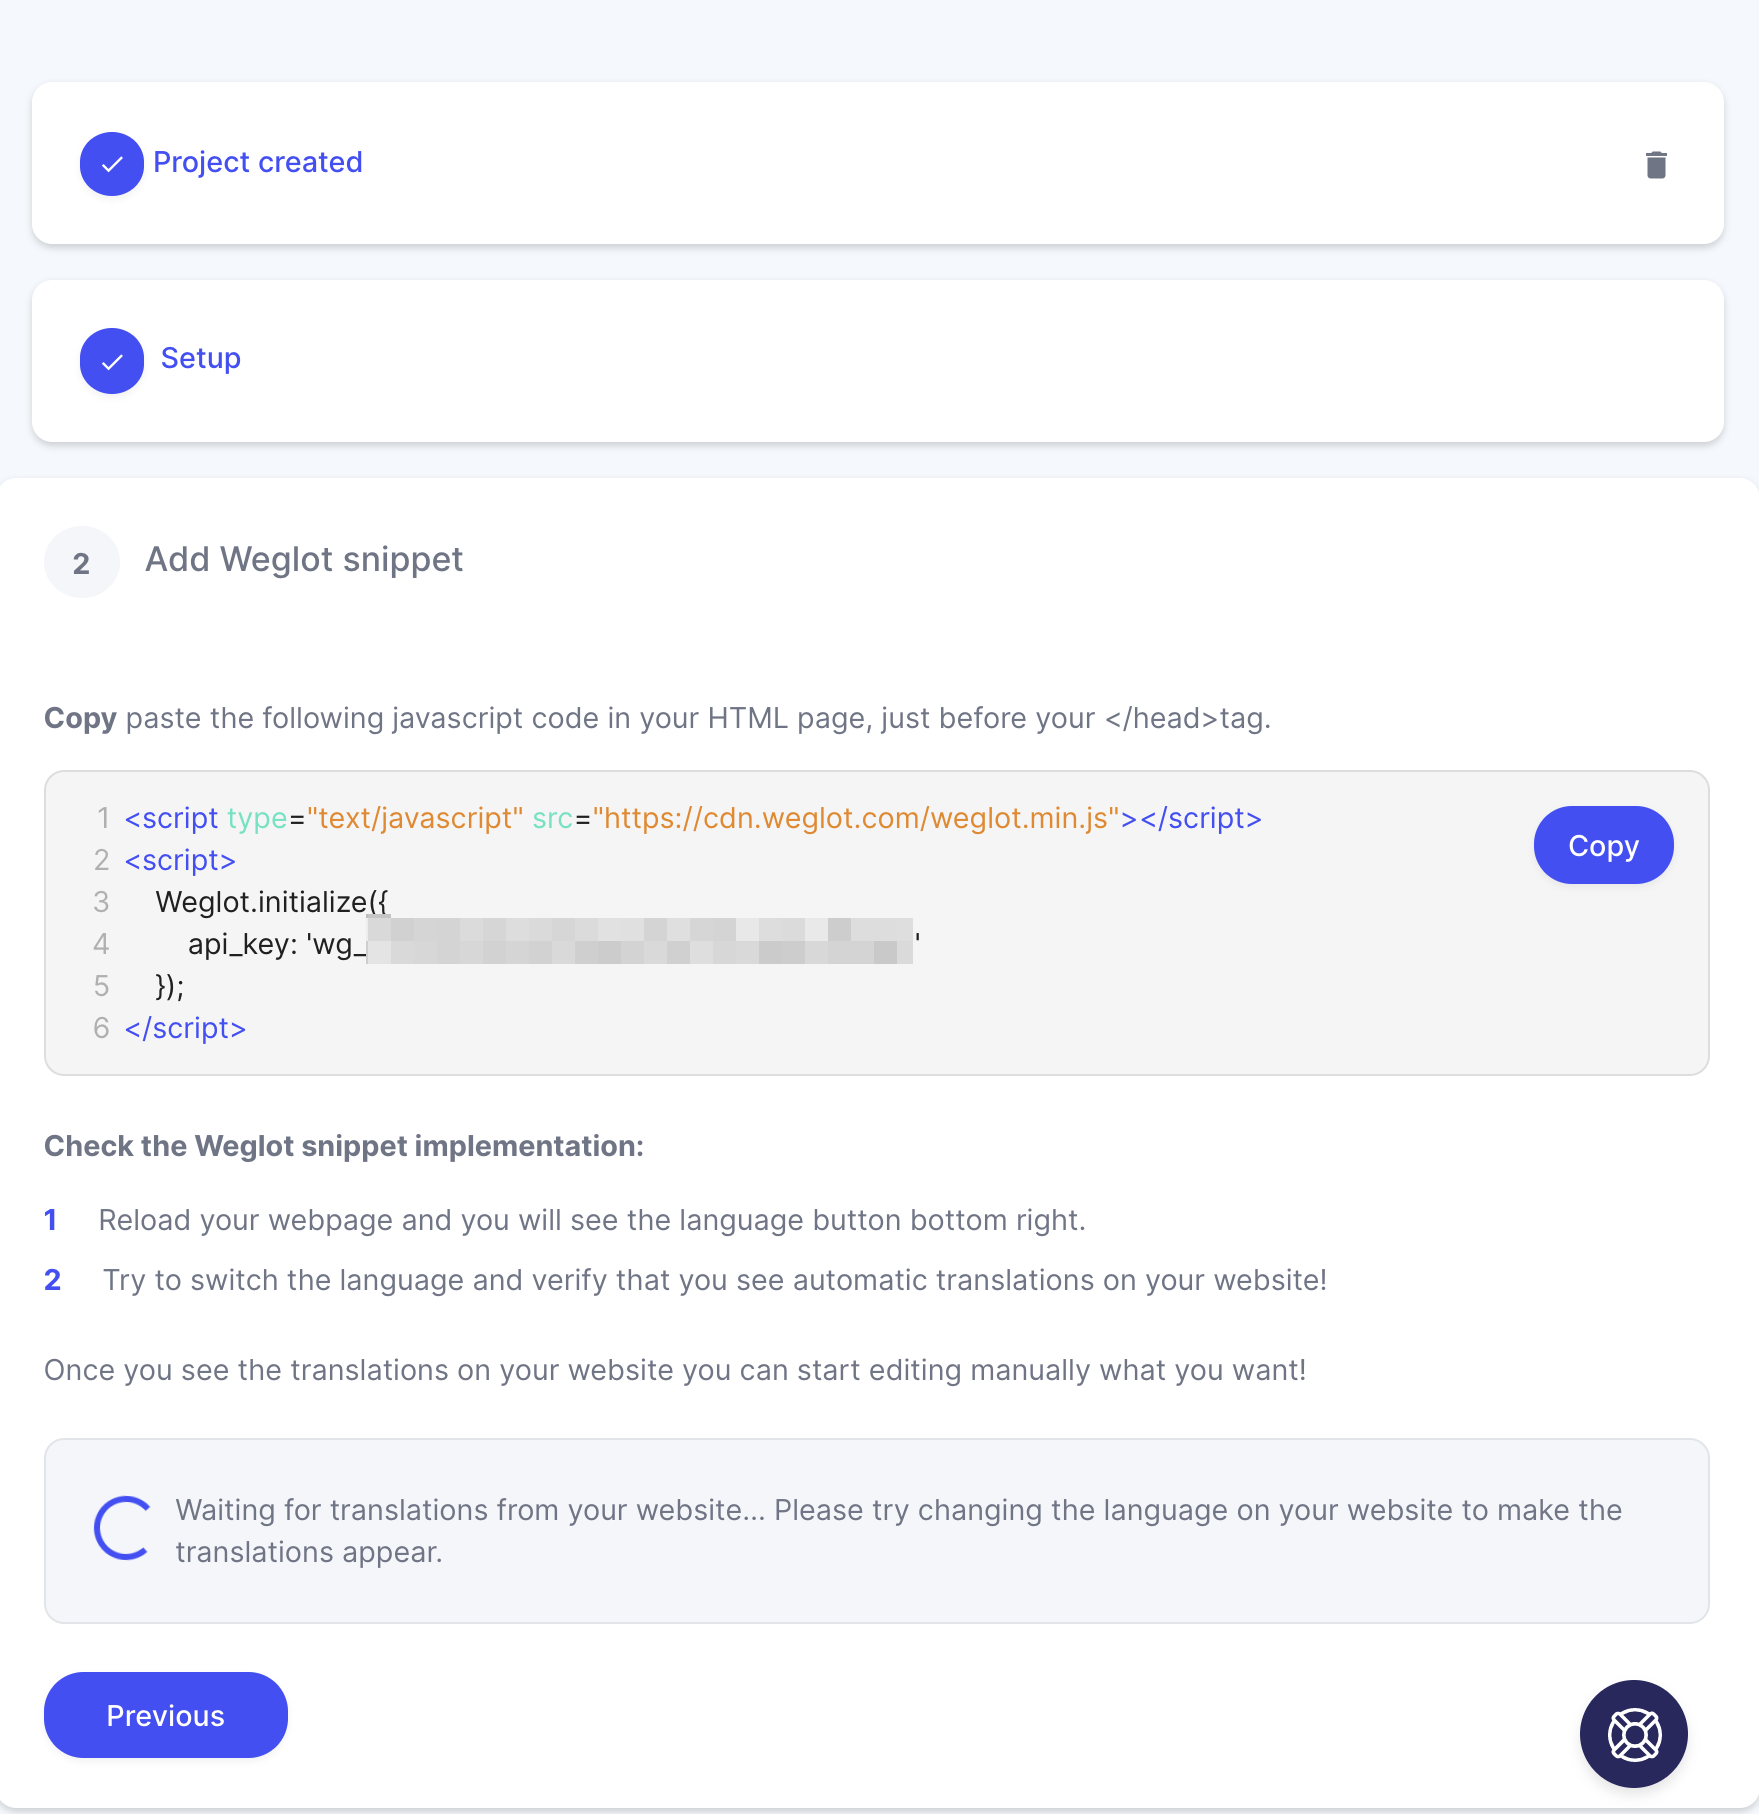Click the closing script tag on line 6
This screenshot has width=1759, height=1814.
tap(185, 1028)
